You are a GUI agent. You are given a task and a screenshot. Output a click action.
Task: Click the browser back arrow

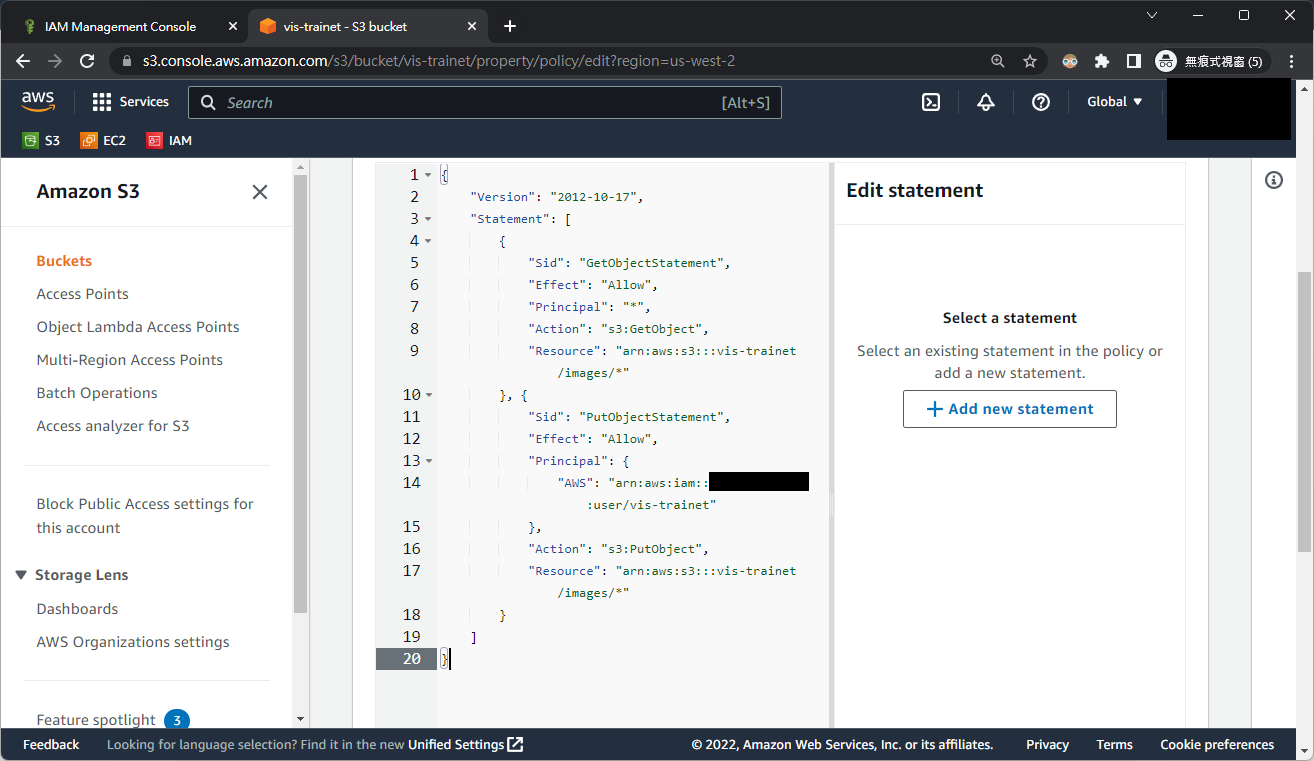23,61
